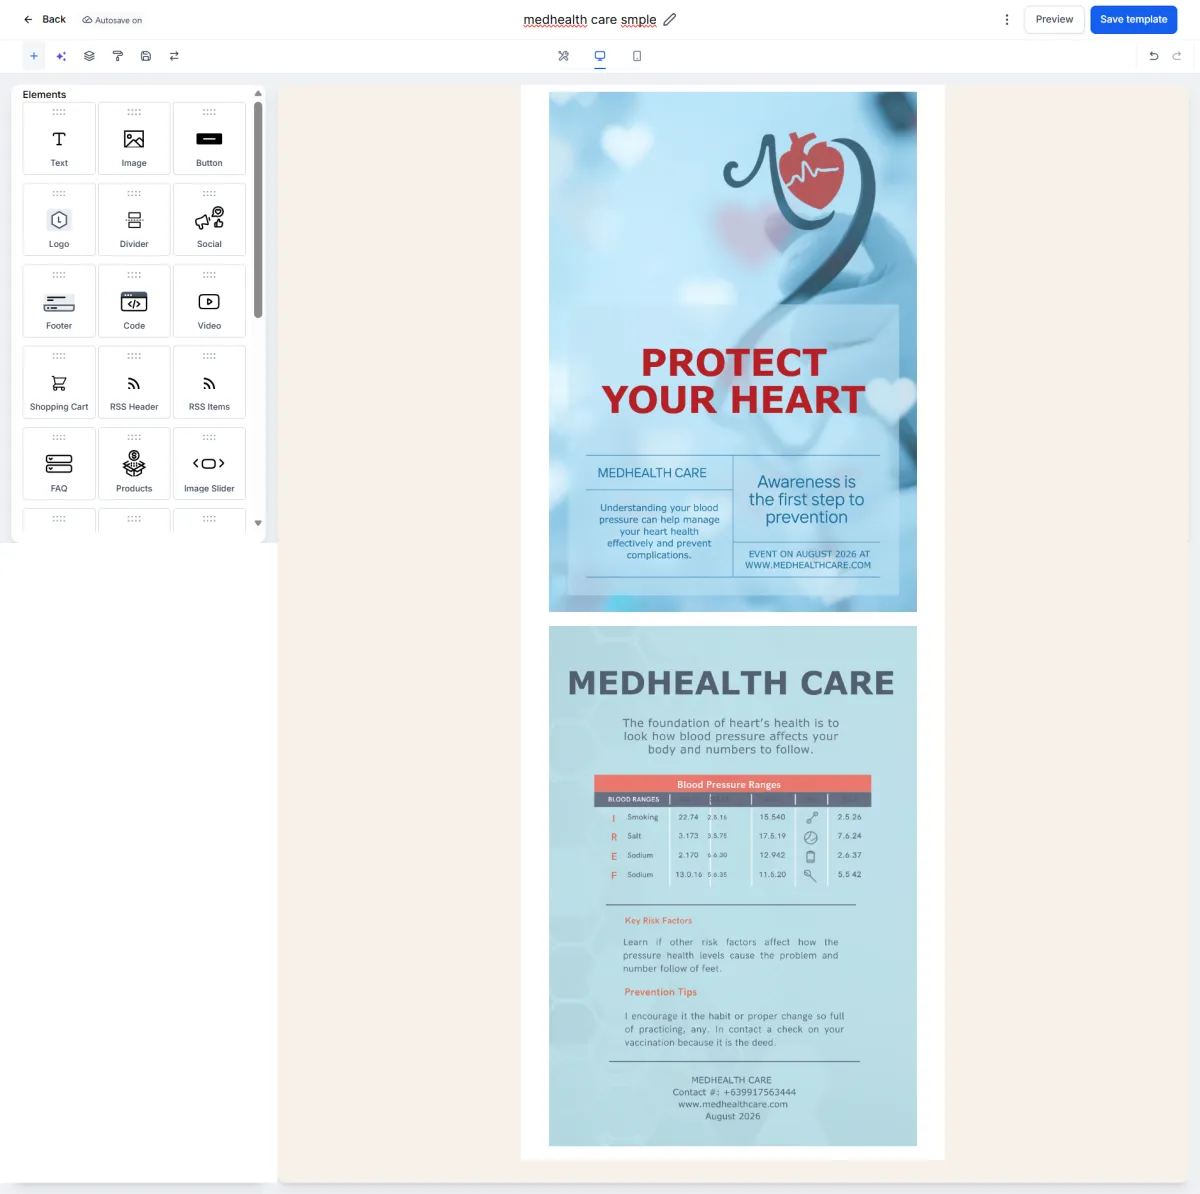The width and height of the screenshot is (1200, 1194).
Task: Click the Elements panel scroll up arrow
Action: [x=258, y=93]
